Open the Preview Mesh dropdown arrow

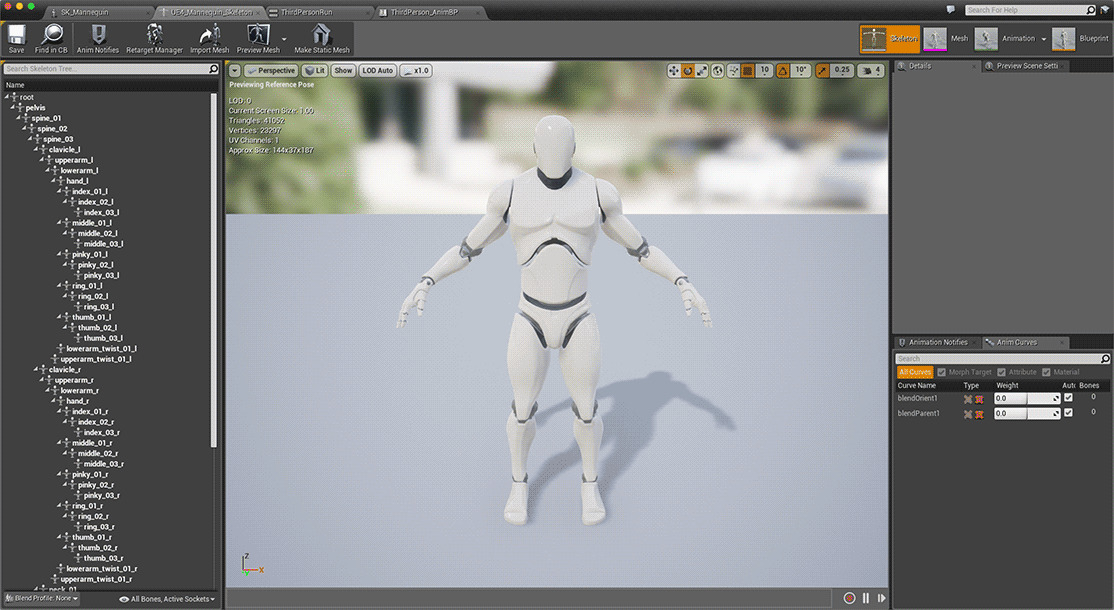[x=286, y=40]
